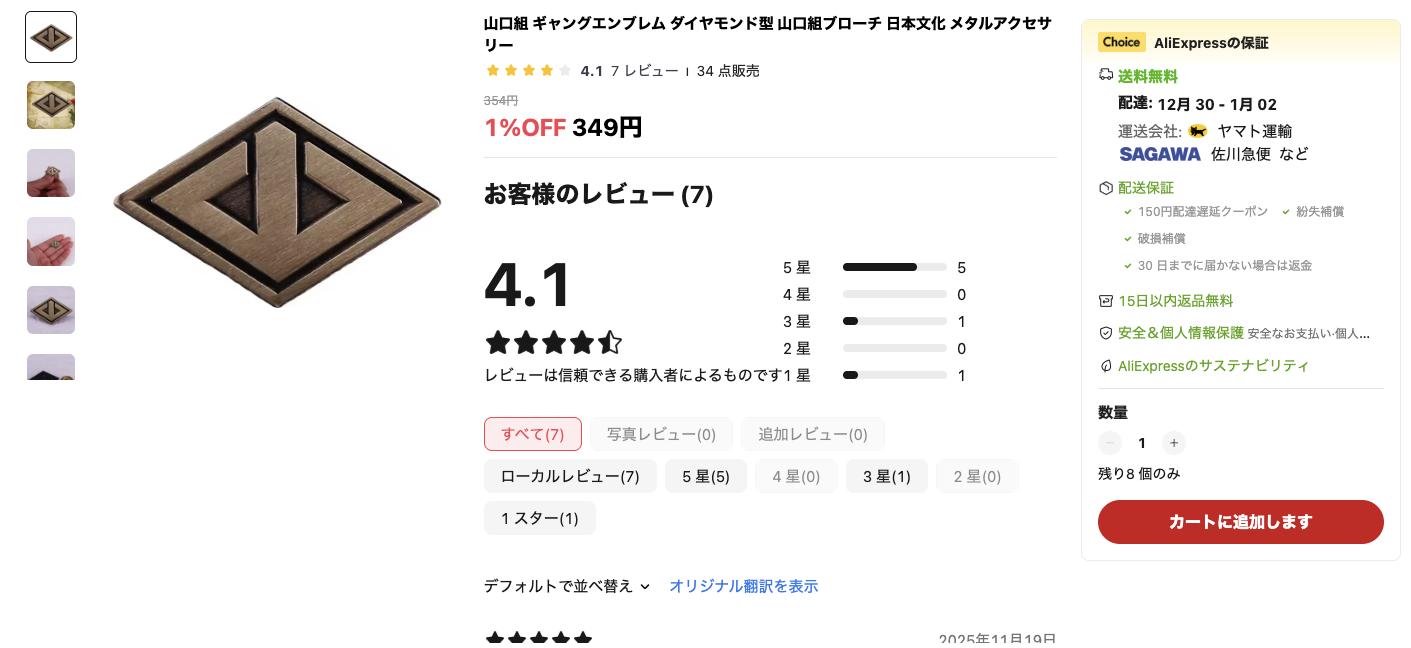Click the security shield icon
This screenshot has width=1411, height=648.
coord(1106,333)
